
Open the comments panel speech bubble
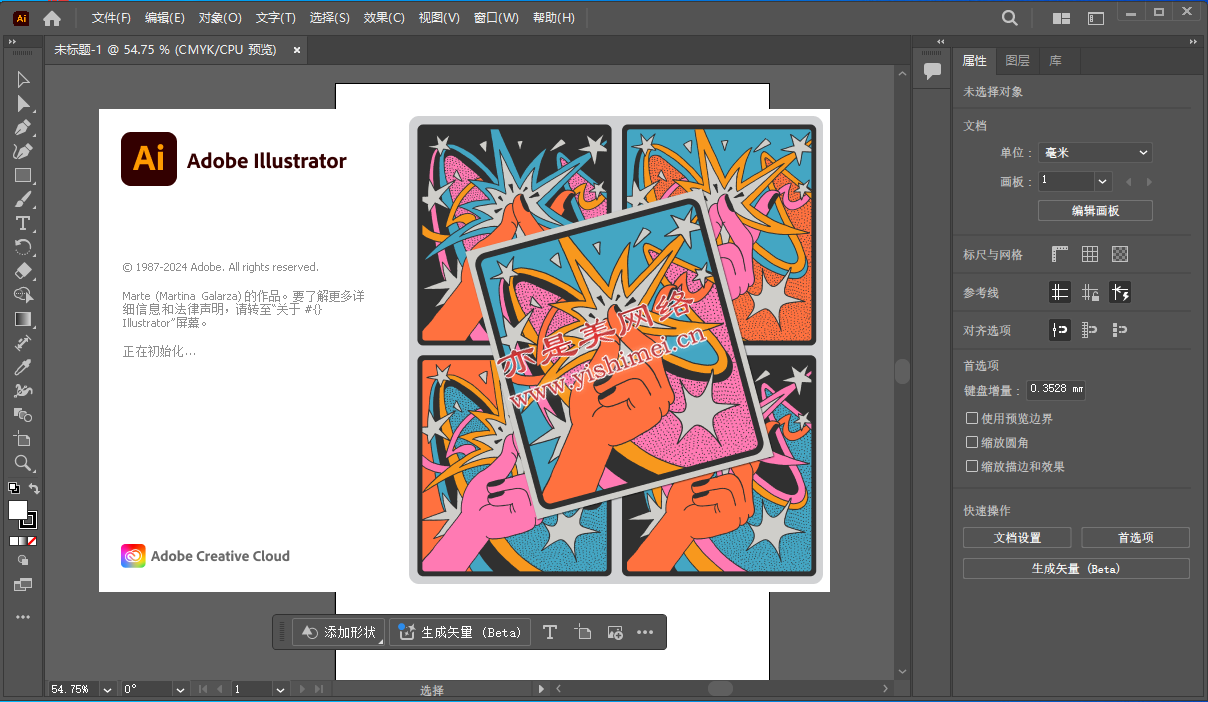tap(932, 71)
